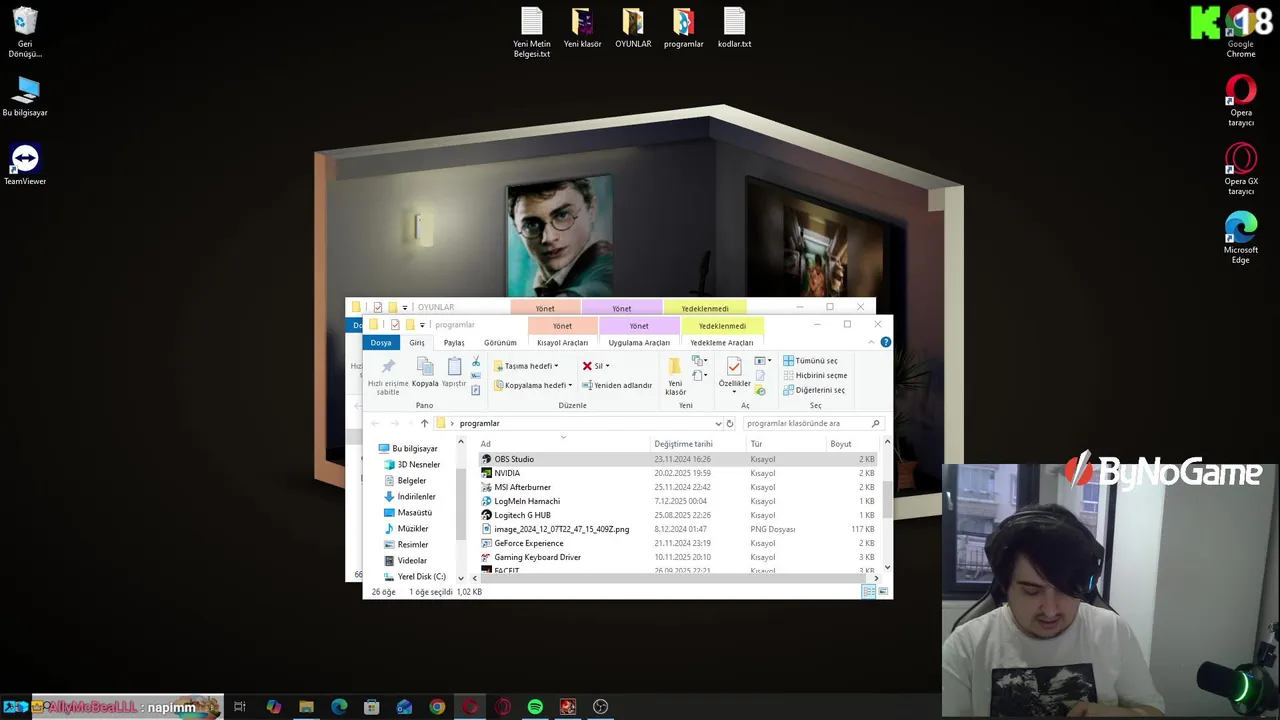Open the Dosya menu

point(381,342)
